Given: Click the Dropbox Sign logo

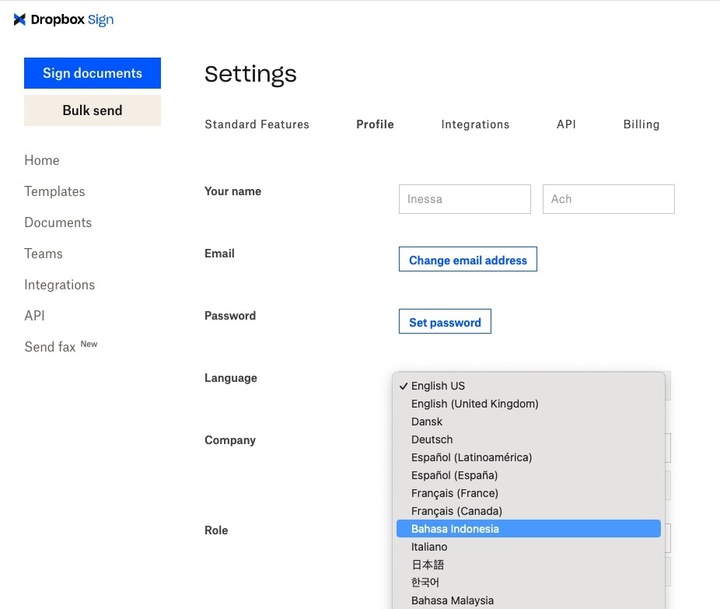Looking at the screenshot, I should pos(63,20).
